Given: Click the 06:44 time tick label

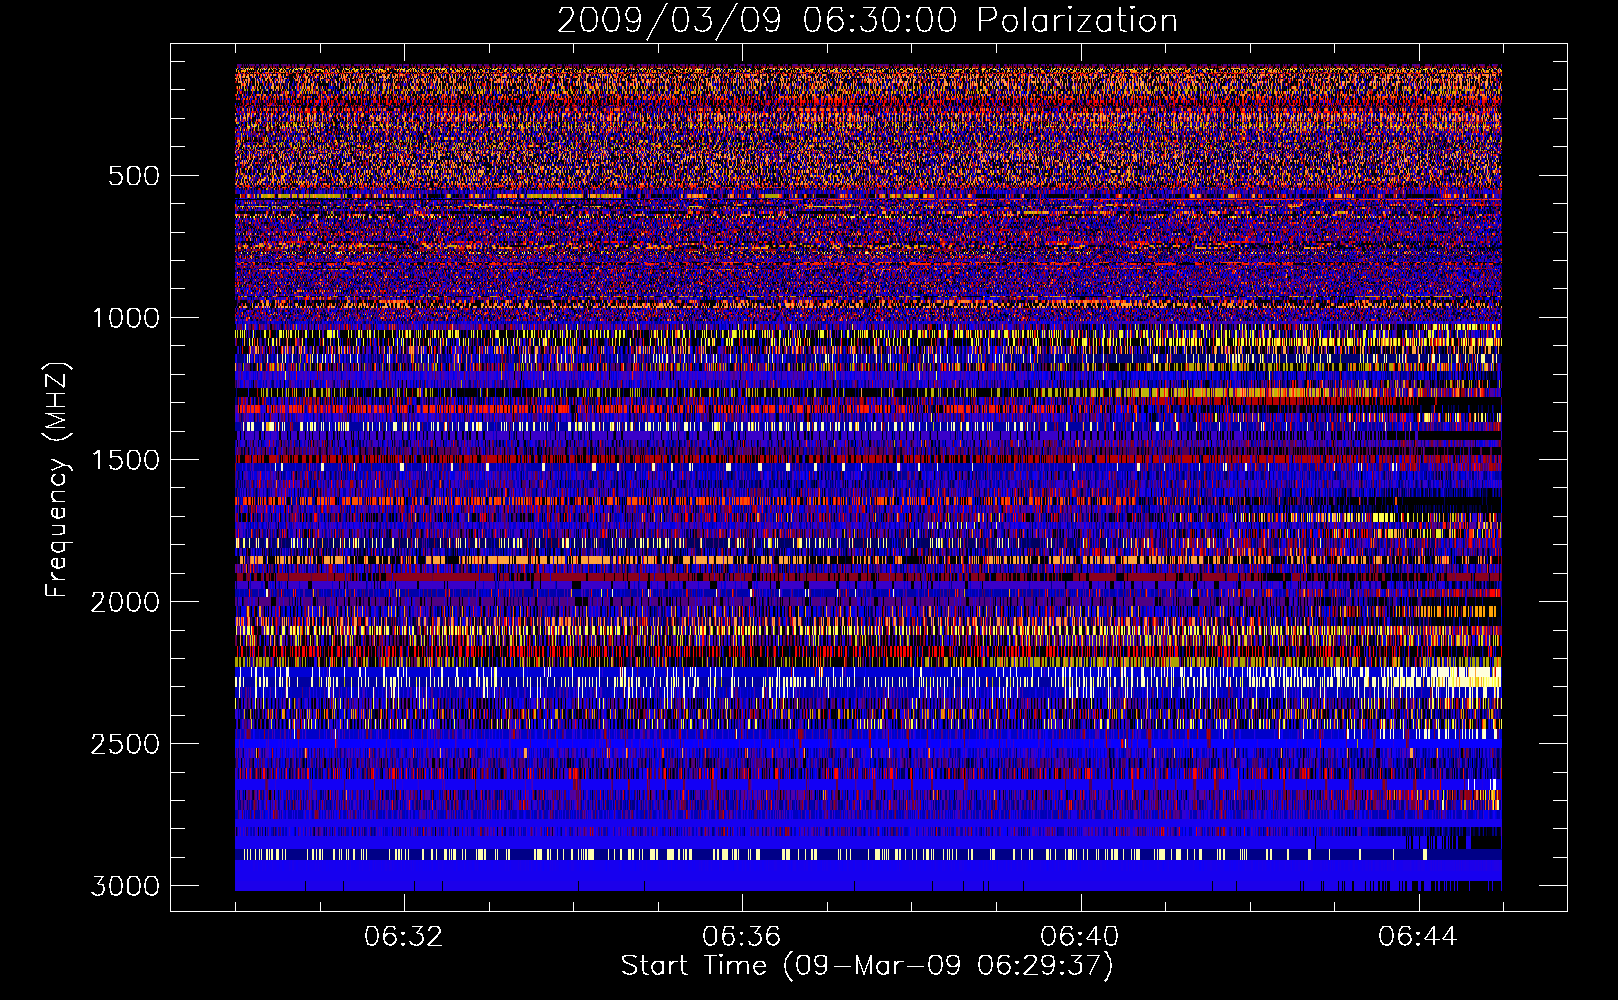Looking at the screenshot, I should pos(1418,937).
